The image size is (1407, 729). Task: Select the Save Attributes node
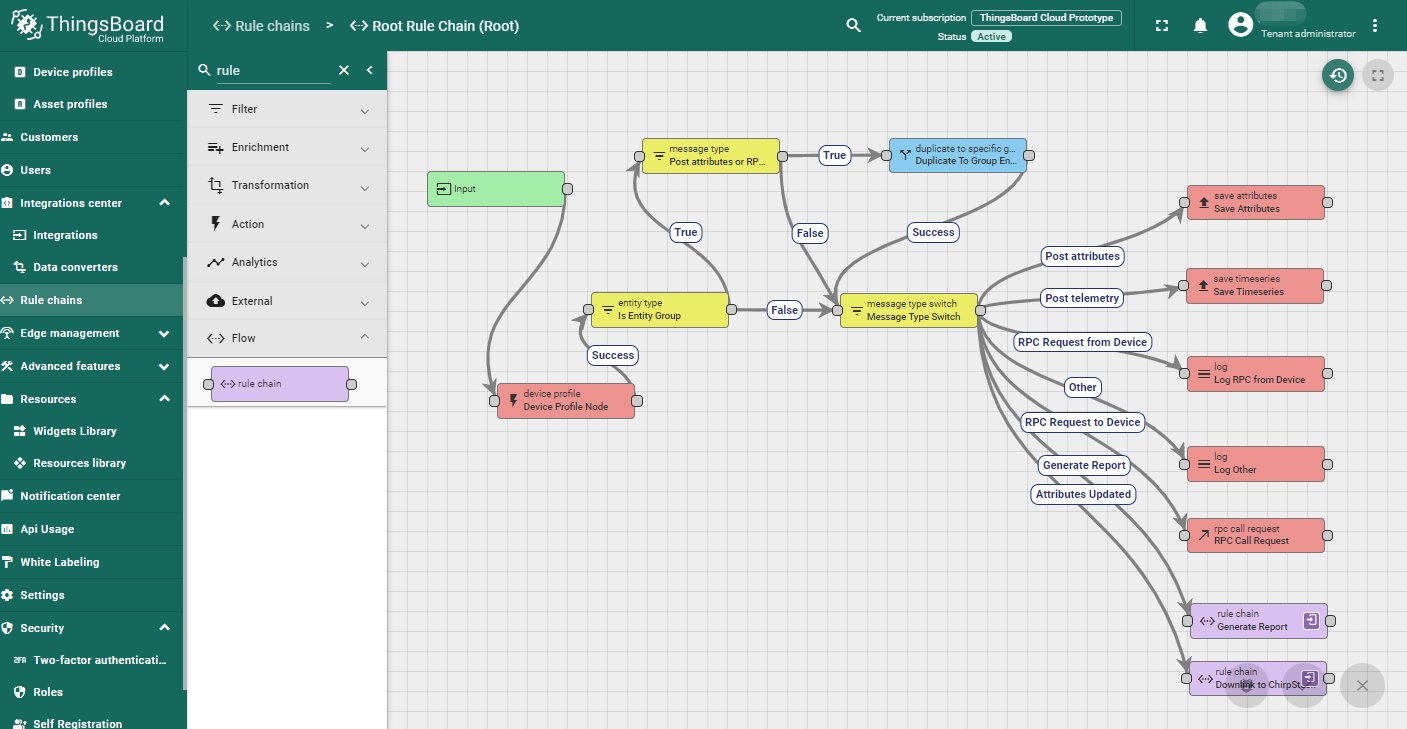[1255, 202]
